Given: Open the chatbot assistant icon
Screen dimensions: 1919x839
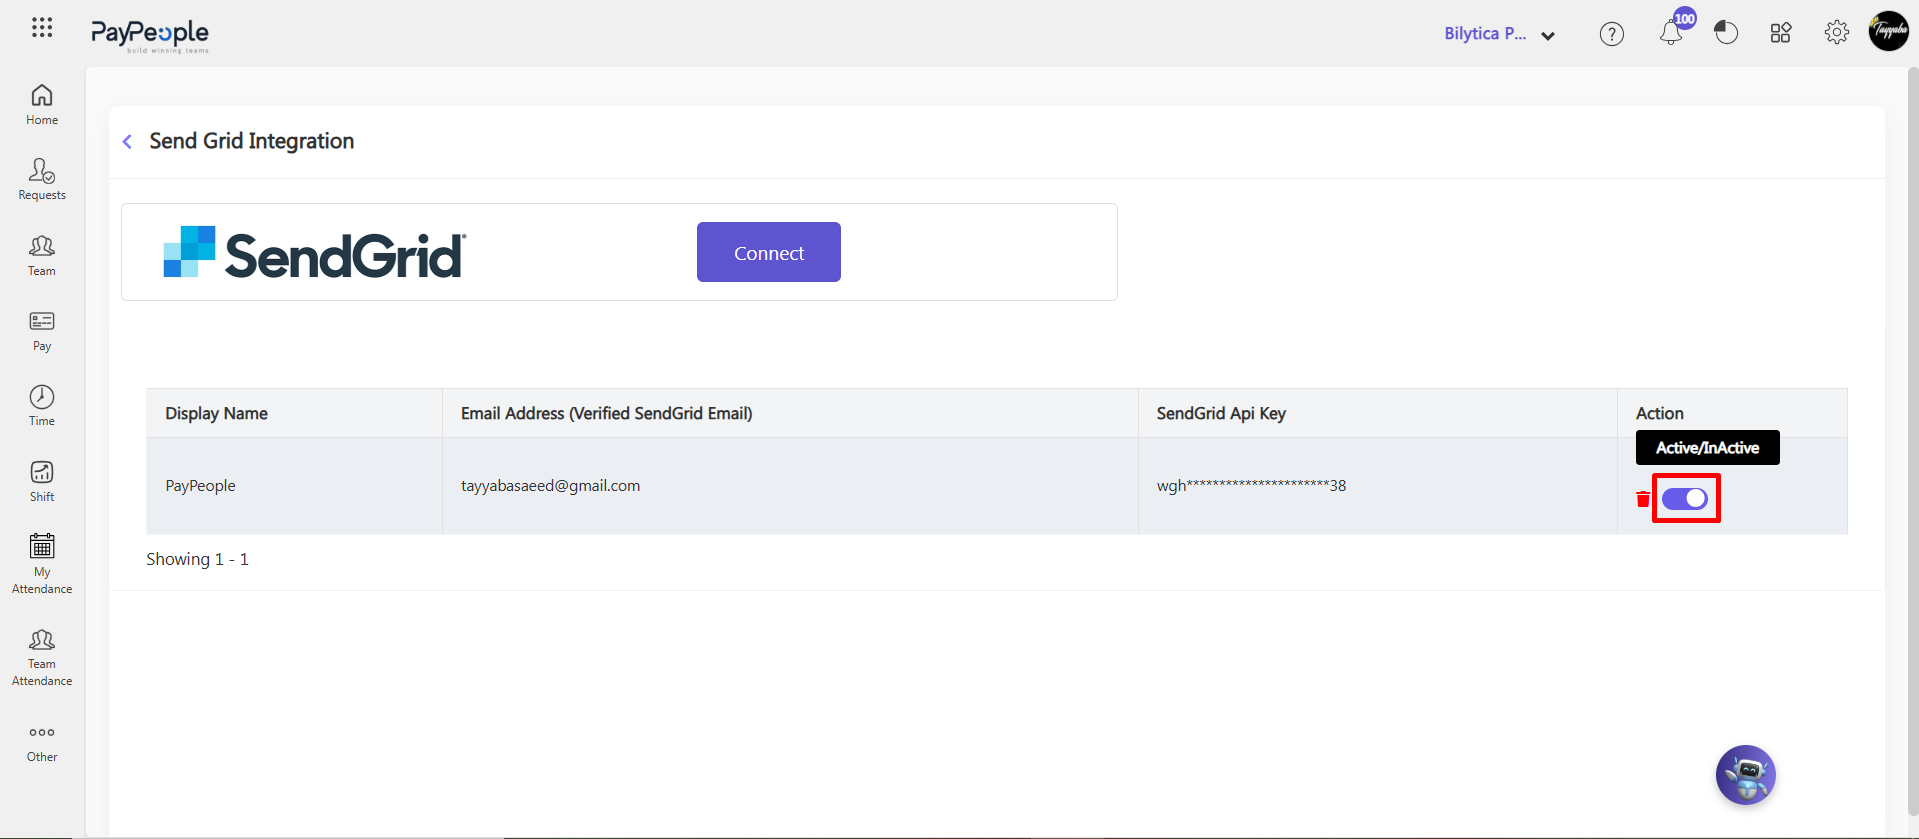Looking at the screenshot, I should pyautogui.click(x=1746, y=775).
